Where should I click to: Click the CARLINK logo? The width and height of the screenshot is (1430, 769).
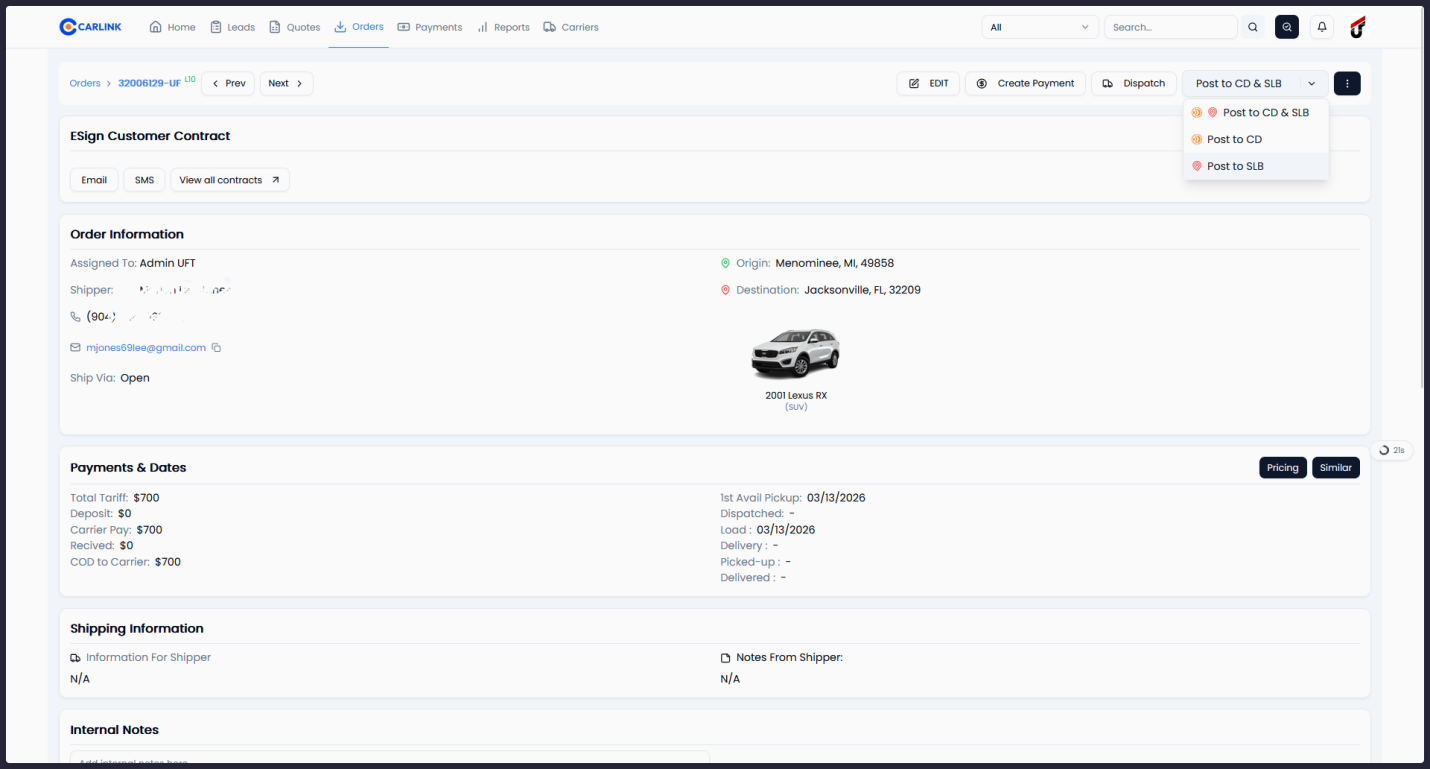click(89, 27)
